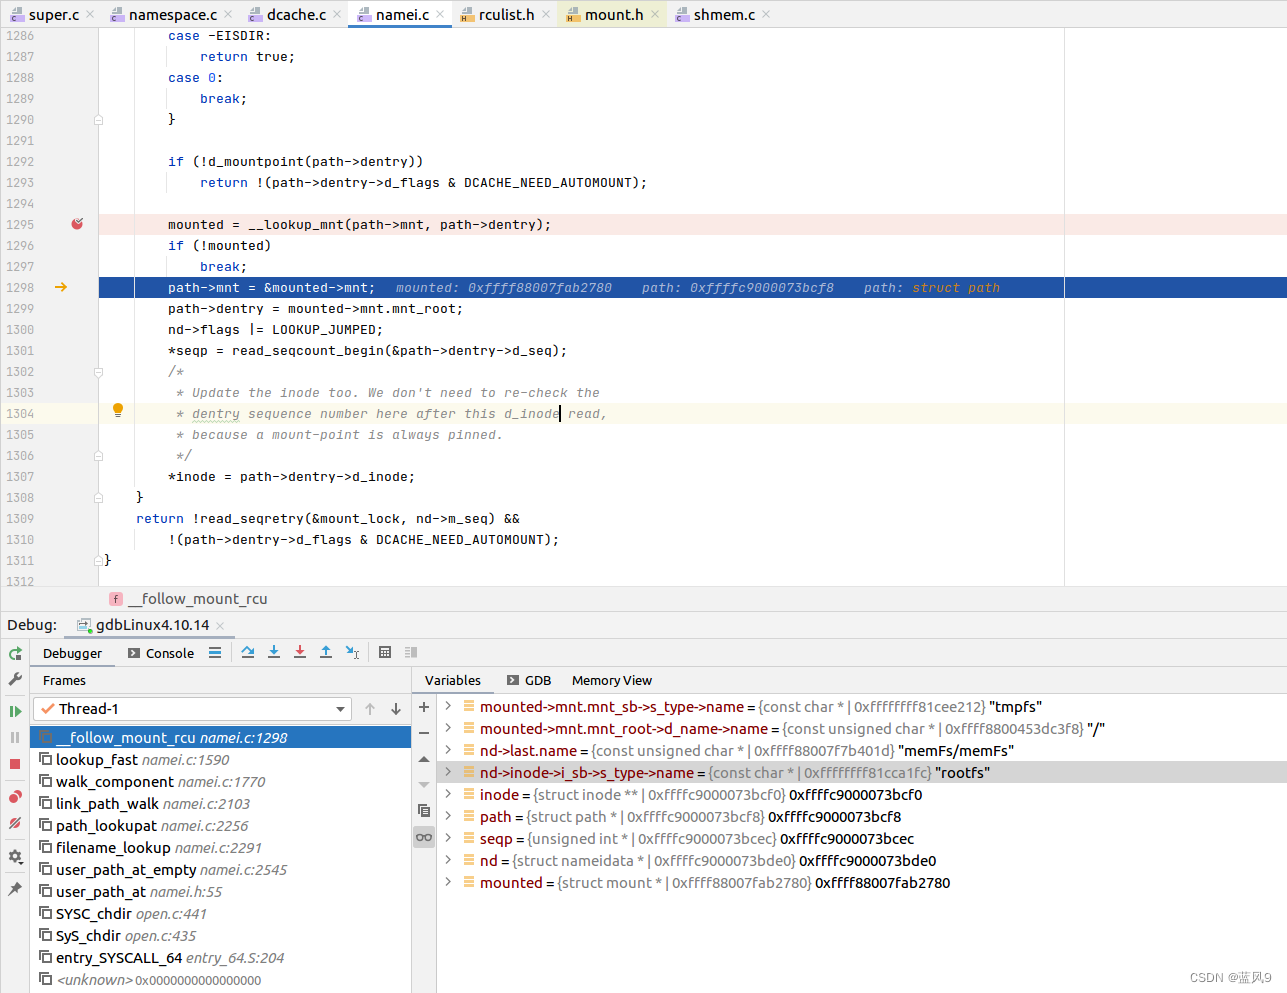1287x993 pixels.
Task: Expand nd->inode->i_sb->s_type->name variable
Action: point(448,772)
